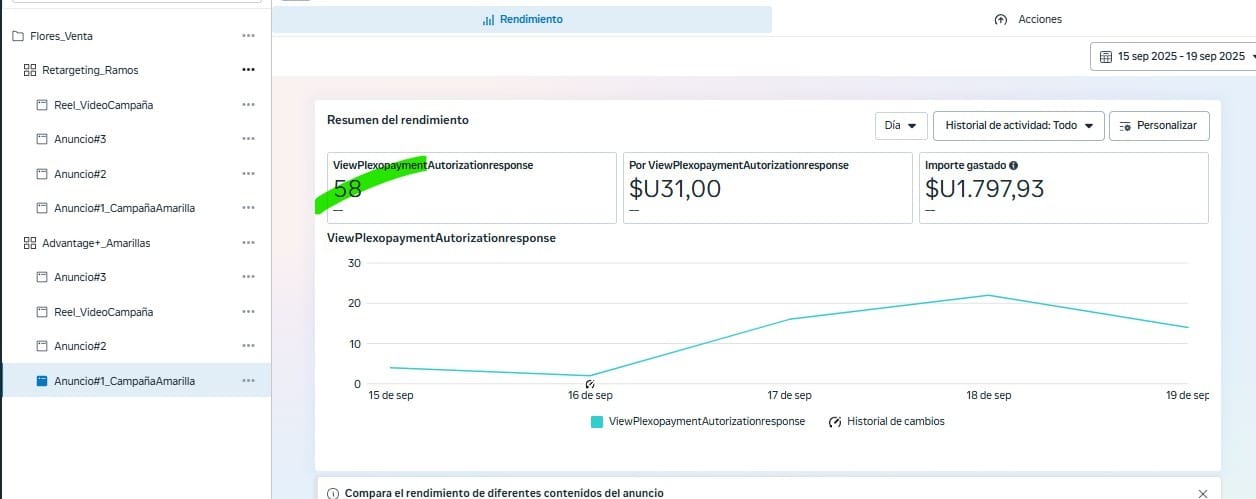Viewport: 1256px width, 499px height.
Task: Open the 15 sep 2025 - 19 sep 2025 date picker
Action: [1172, 57]
